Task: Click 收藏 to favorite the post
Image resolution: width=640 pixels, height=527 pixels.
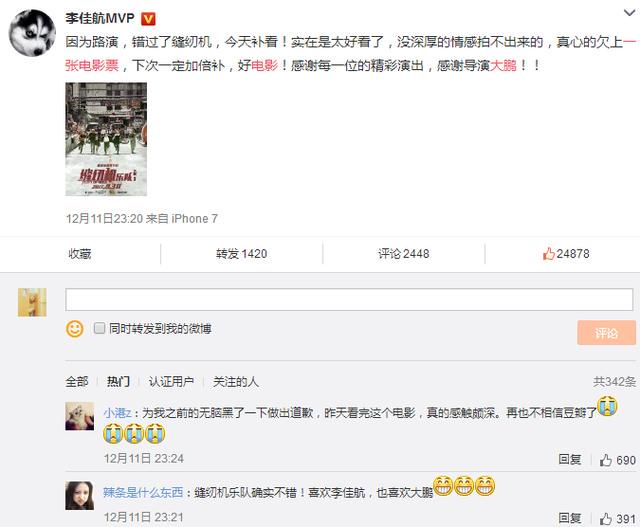Action: click(80, 253)
